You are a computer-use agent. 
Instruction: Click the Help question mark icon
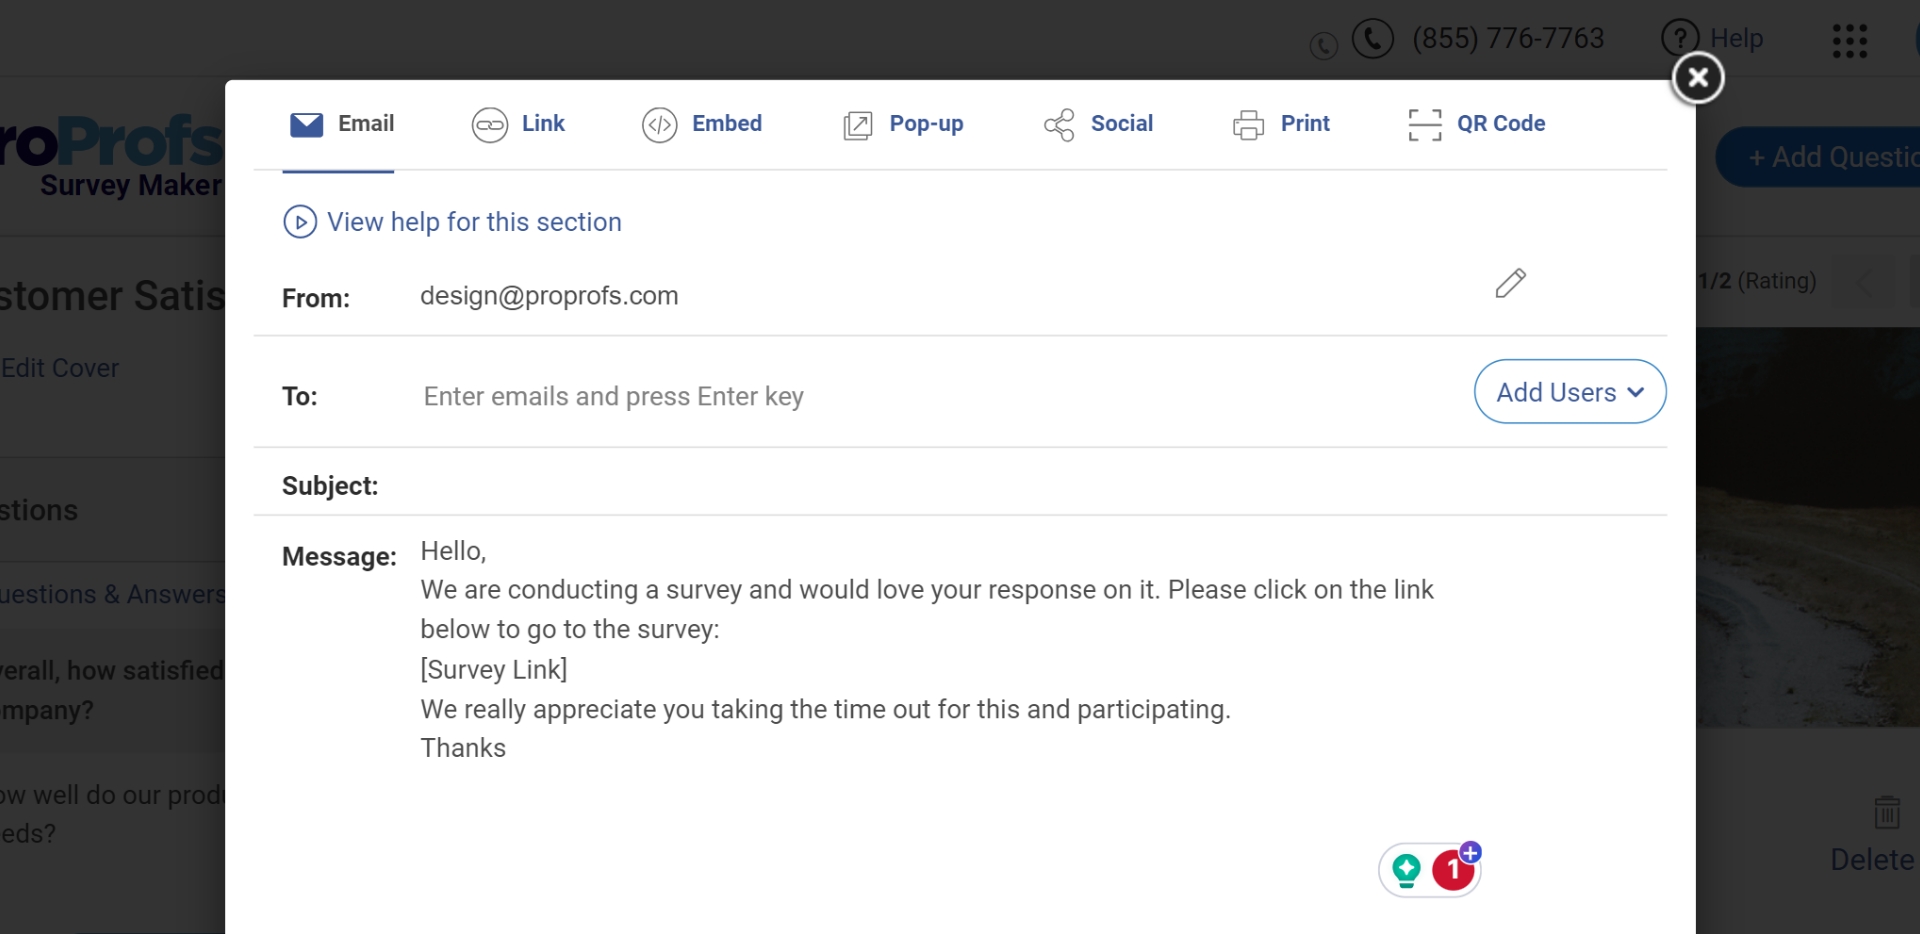(x=1680, y=39)
